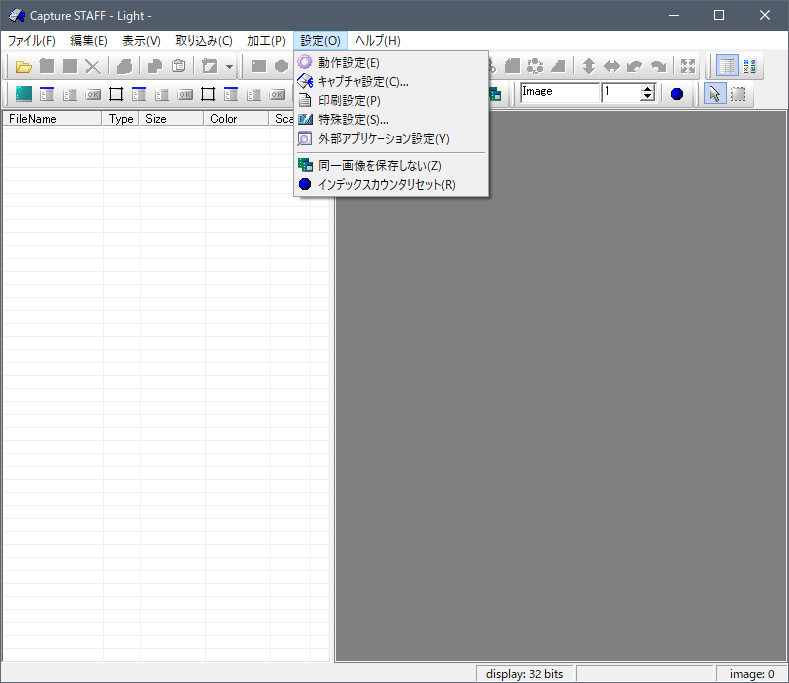Click the grey up-down flip arrow icon
This screenshot has height=683, width=789.
[588, 66]
